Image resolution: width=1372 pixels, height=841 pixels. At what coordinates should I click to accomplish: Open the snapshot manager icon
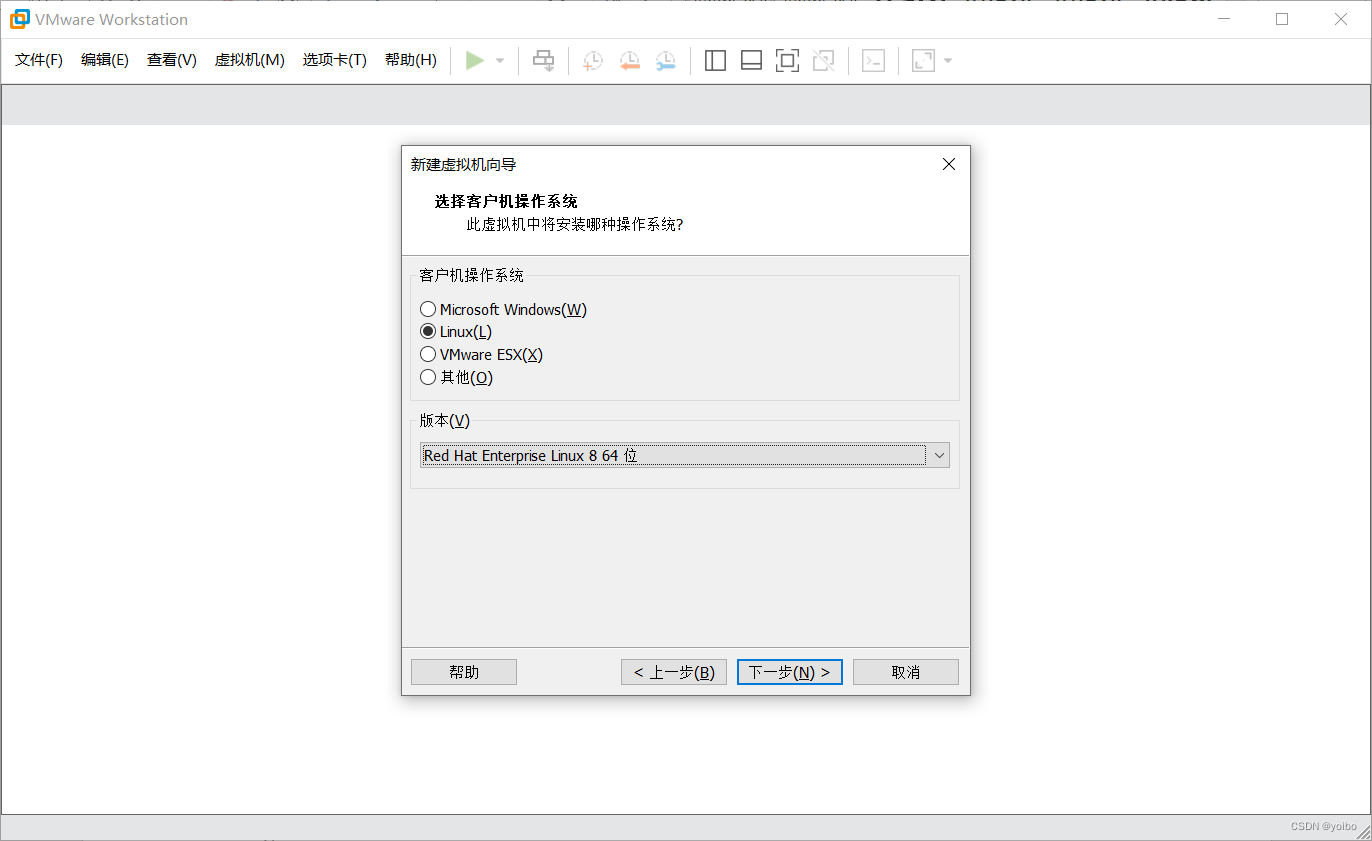(665, 61)
